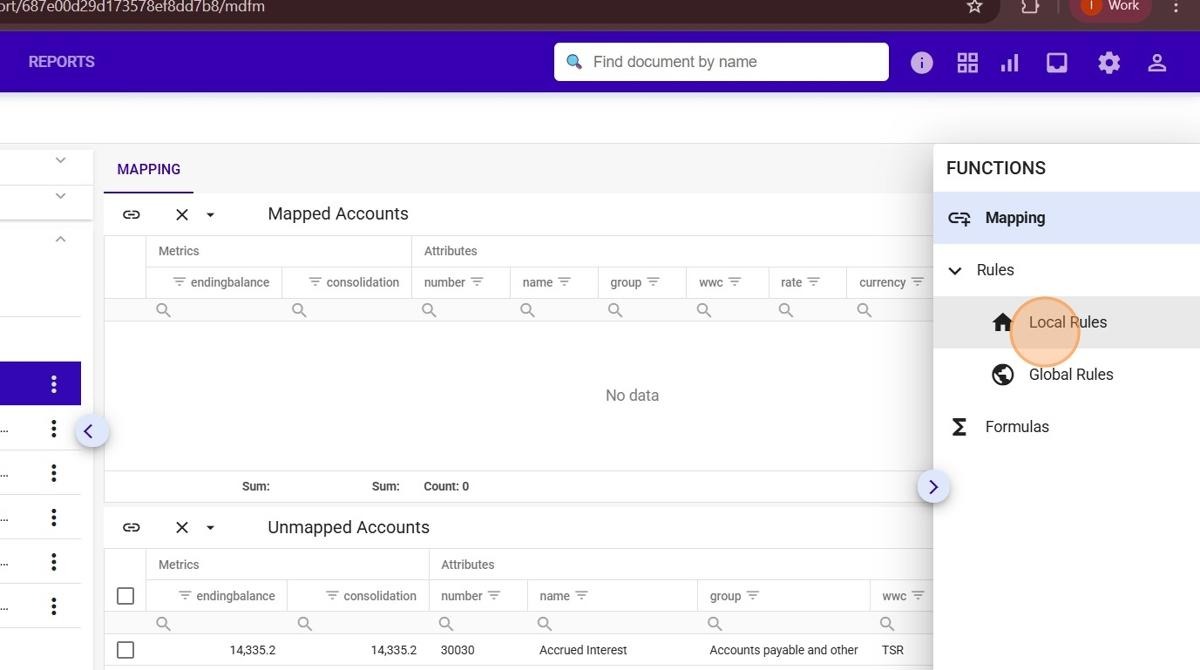
Task: Click the Global Rules globe icon
Action: point(1002,375)
